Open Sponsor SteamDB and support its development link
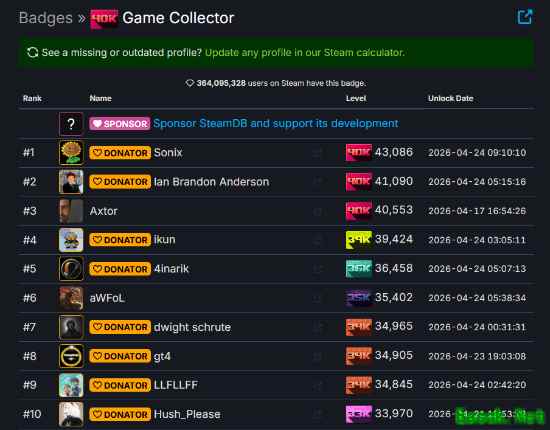The image size is (550, 430). 276,123
